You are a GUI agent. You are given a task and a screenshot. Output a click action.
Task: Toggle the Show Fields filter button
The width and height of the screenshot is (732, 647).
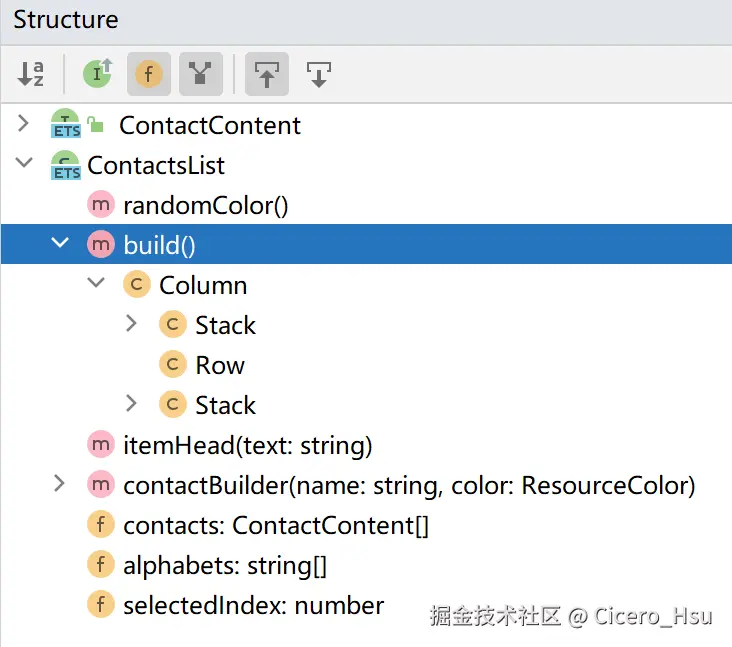point(149,74)
